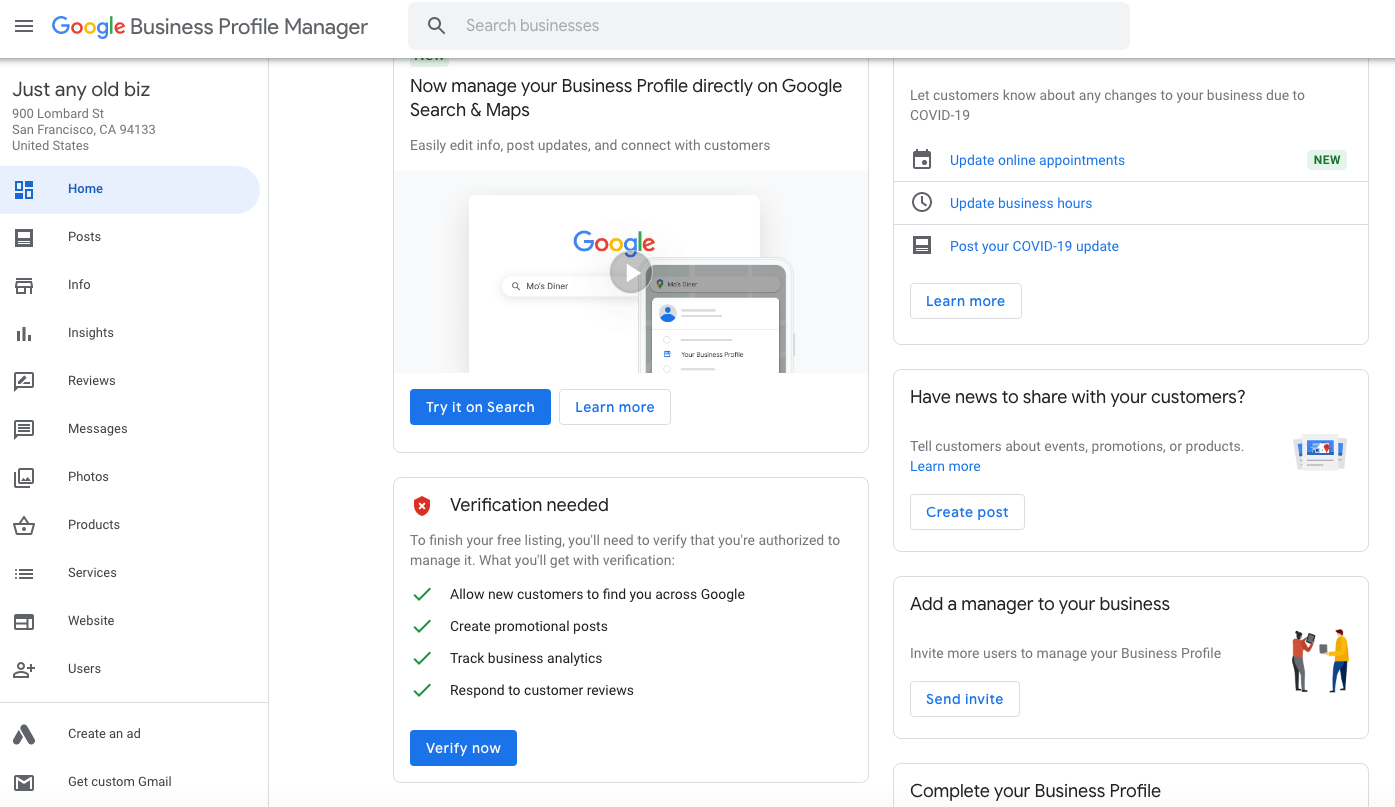1395x807 pixels.
Task: Focus the Search businesses field
Action: [769, 26]
